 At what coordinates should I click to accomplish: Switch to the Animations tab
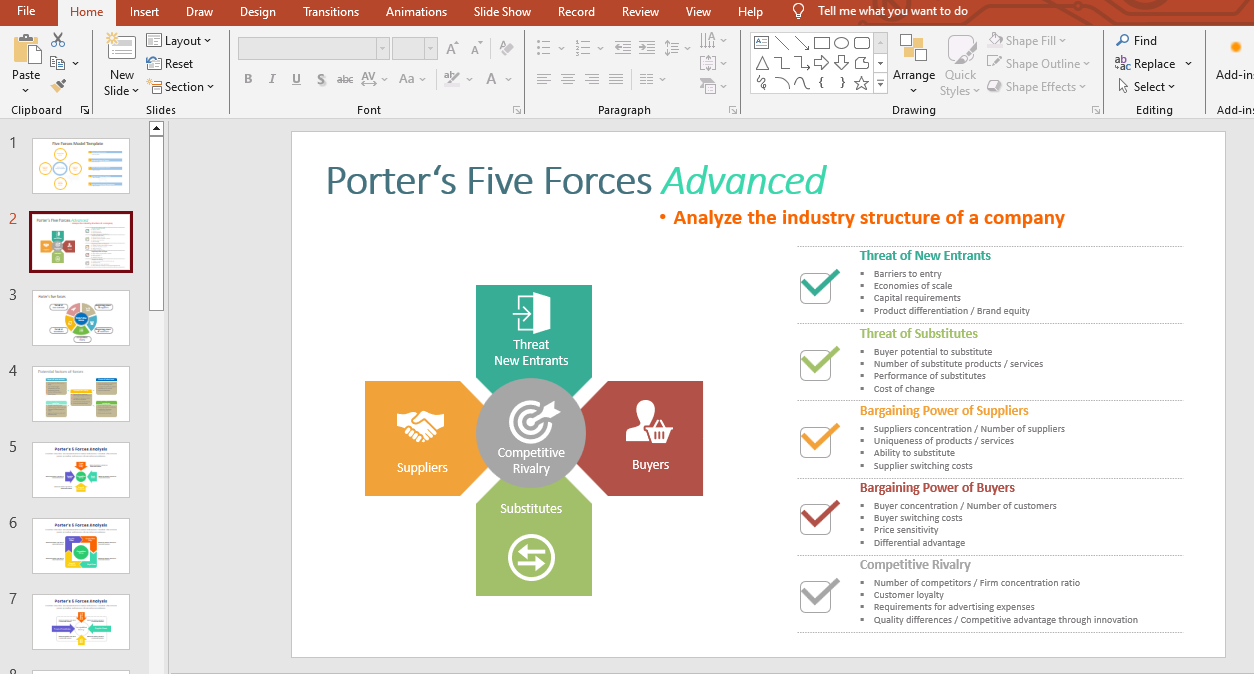pos(416,12)
